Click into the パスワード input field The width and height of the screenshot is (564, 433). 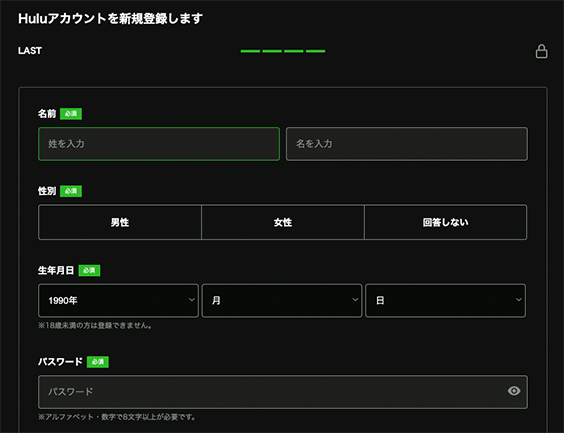pyautogui.click(x=283, y=392)
